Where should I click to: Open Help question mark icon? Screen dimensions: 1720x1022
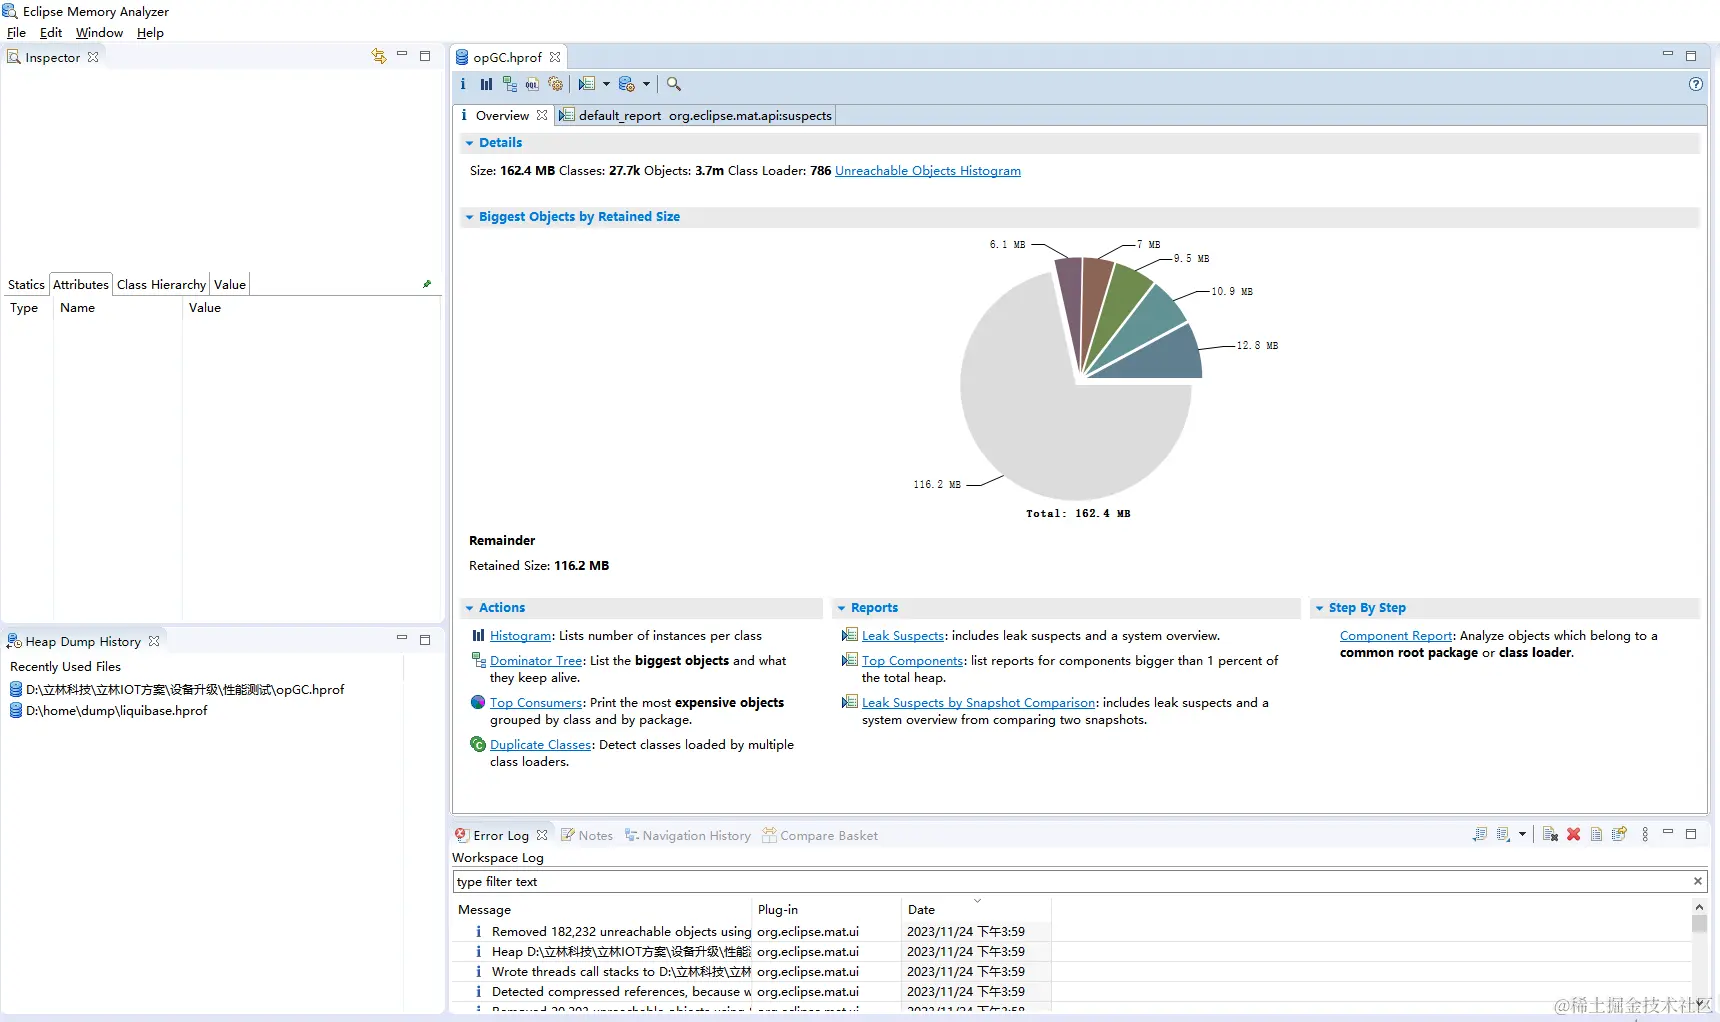coord(1696,84)
